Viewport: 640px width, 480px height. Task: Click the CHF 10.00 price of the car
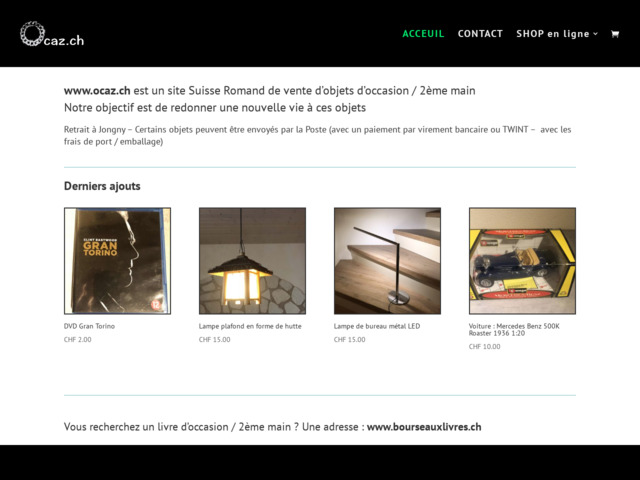coord(484,347)
